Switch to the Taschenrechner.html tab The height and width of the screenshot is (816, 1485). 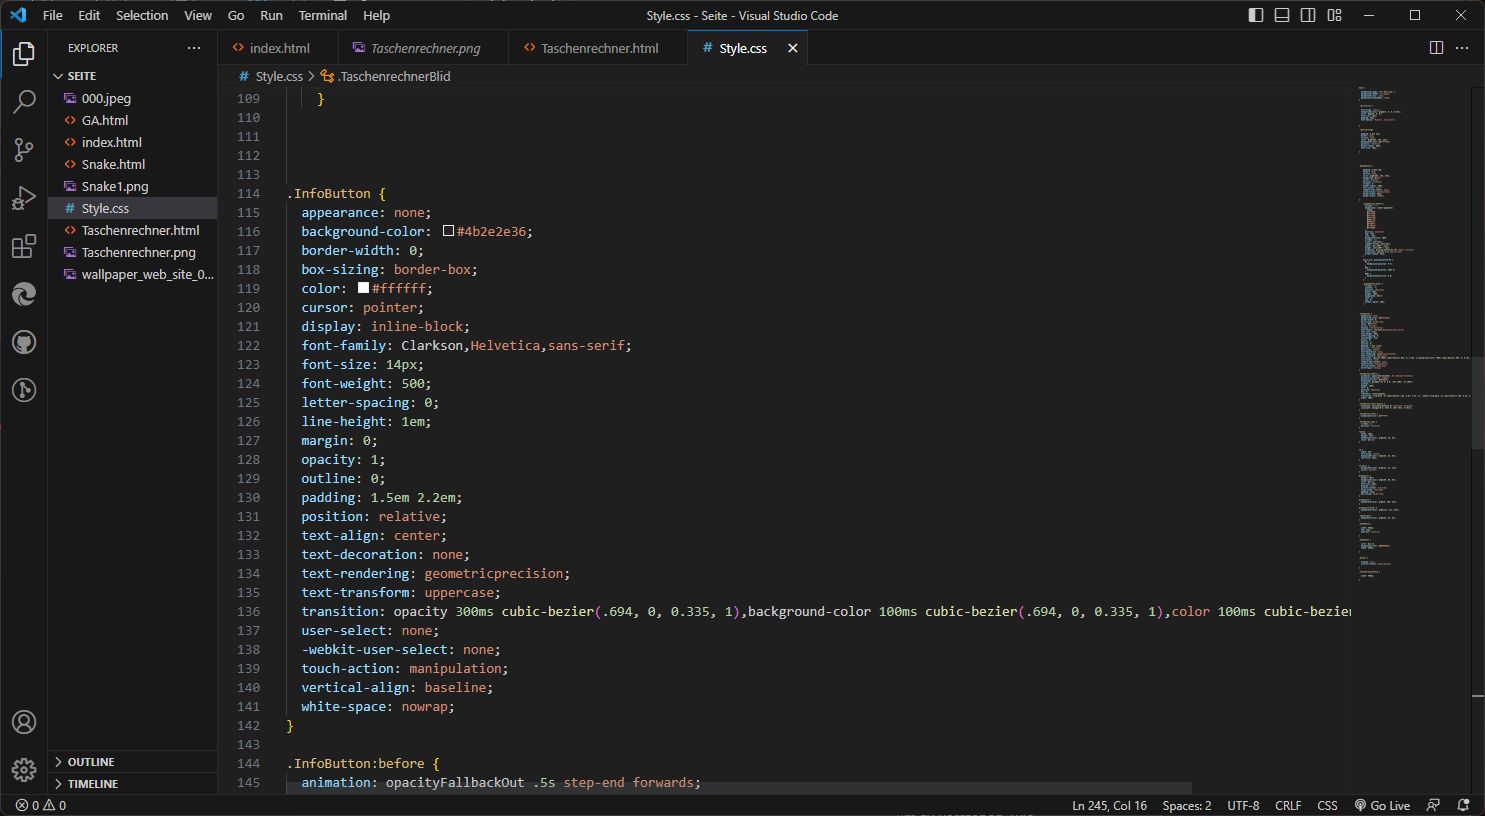[599, 48]
